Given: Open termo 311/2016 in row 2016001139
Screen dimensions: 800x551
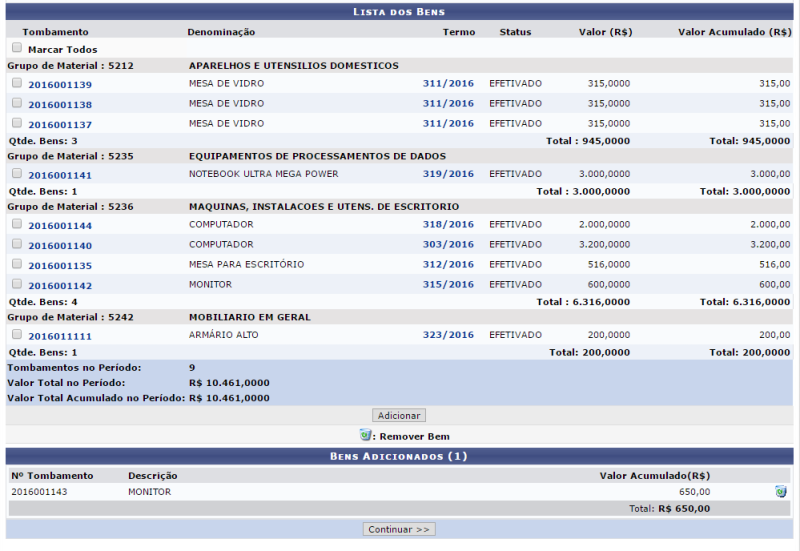Looking at the screenshot, I should pos(448,83).
